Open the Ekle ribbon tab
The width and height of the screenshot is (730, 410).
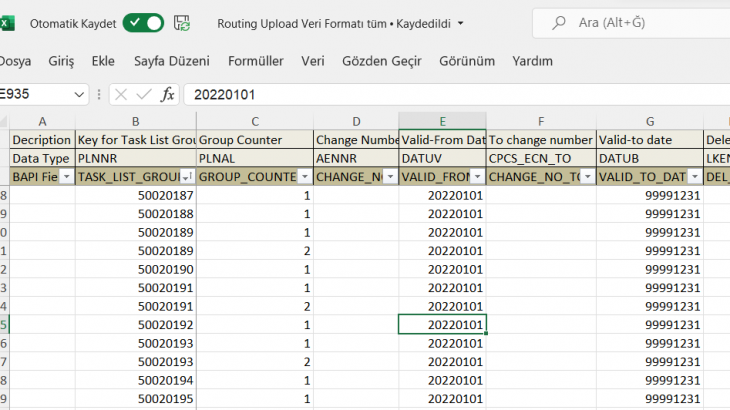(103, 61)
